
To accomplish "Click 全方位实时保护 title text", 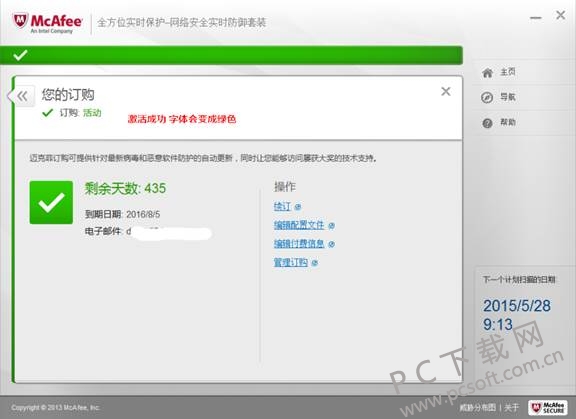I will (181, 22).
